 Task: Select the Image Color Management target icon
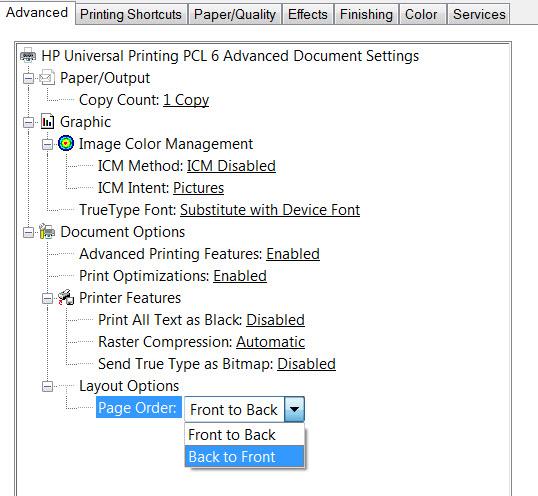click(x=66, y=143)
